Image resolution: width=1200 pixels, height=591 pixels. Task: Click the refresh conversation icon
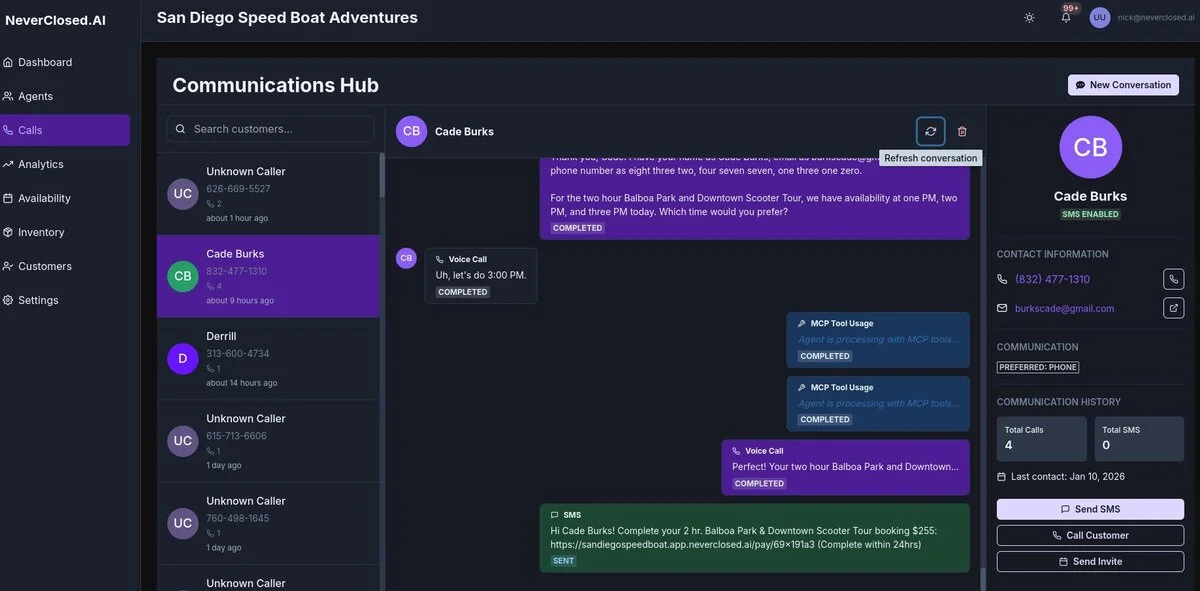[x=930, y=131]
